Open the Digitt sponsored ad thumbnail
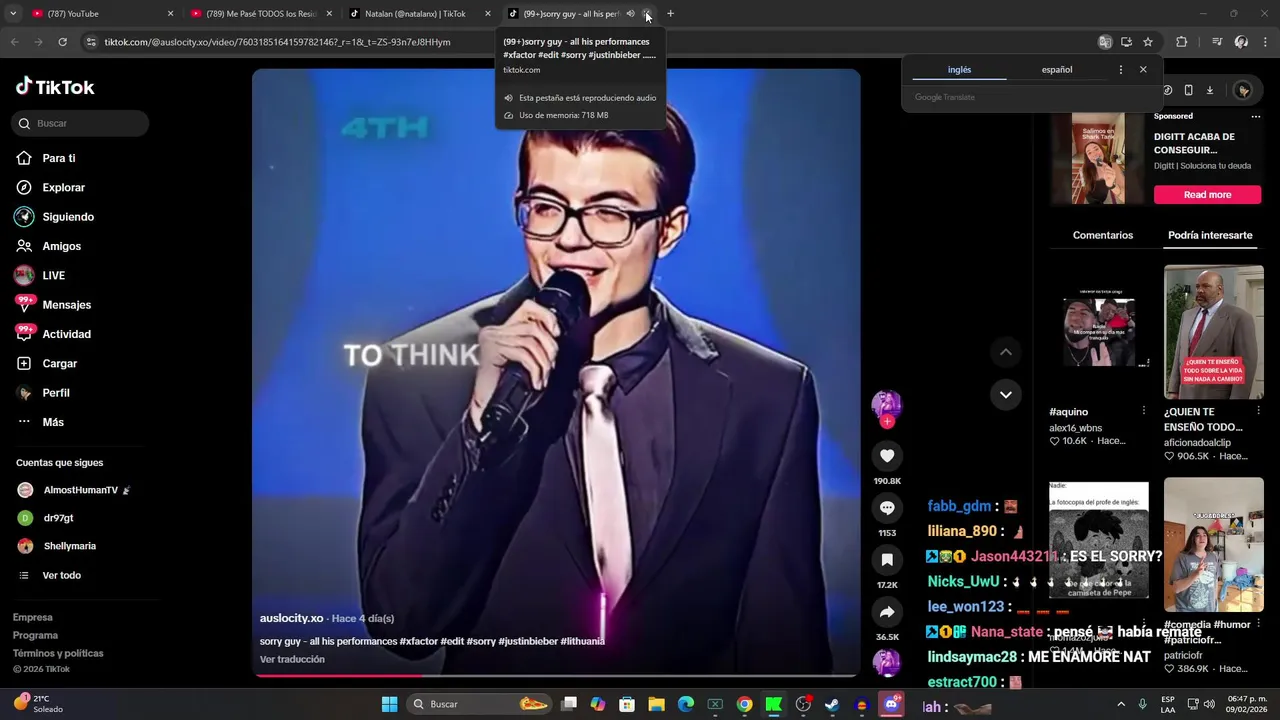 (1098, 158)
